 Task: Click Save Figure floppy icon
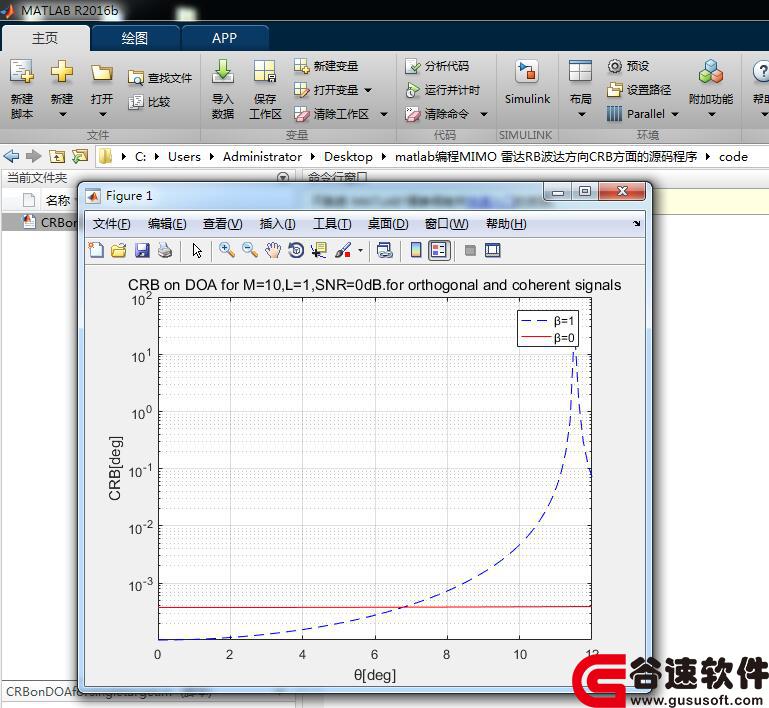tap(142, 251)
